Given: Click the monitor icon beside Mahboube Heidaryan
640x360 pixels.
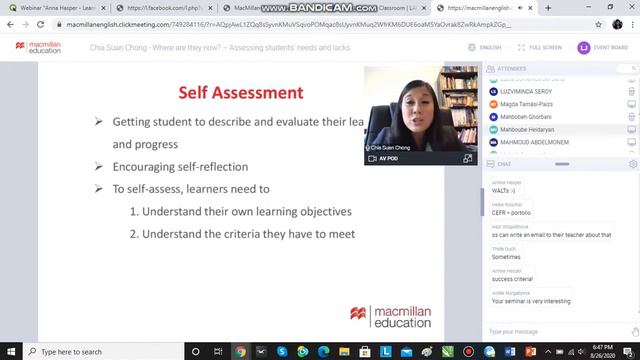Looking at the screenshot, I should [631, 129].
